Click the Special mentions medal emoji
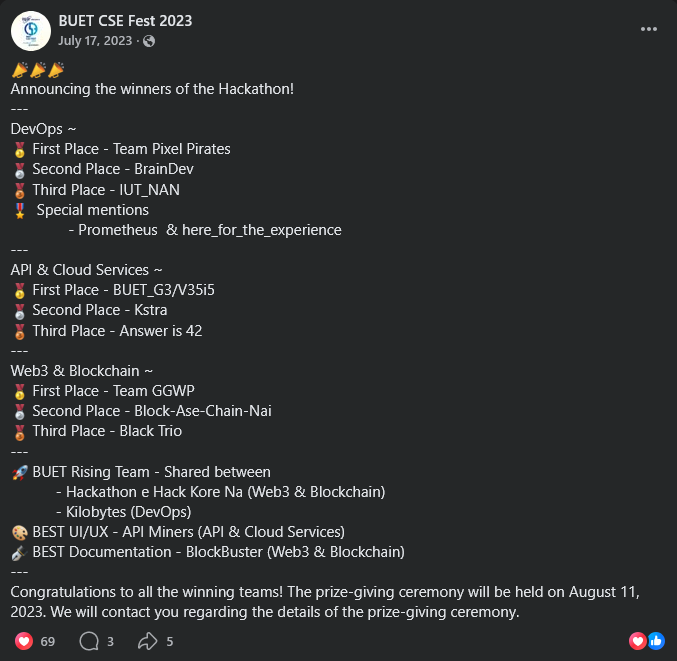Viewport: 677px width, 661px height. pyautogui.click(x=19, y=210)
